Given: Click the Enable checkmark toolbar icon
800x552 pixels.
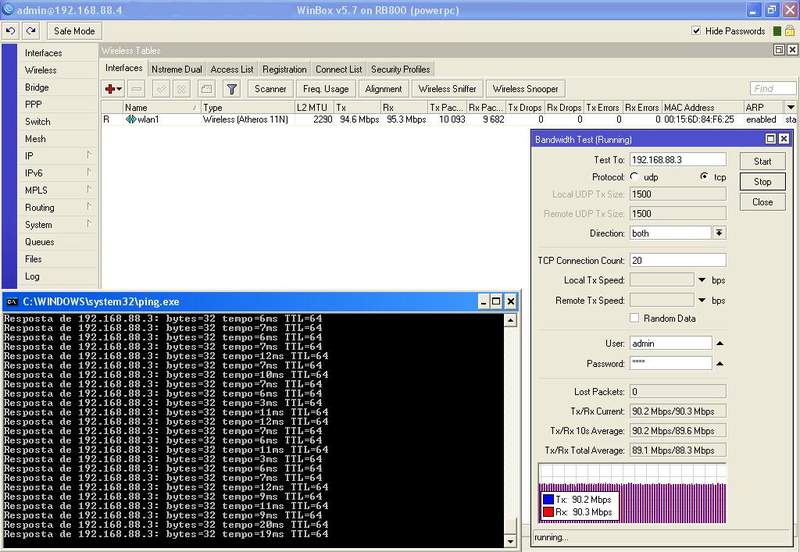Looking at the screenshot, I should 161,89.
